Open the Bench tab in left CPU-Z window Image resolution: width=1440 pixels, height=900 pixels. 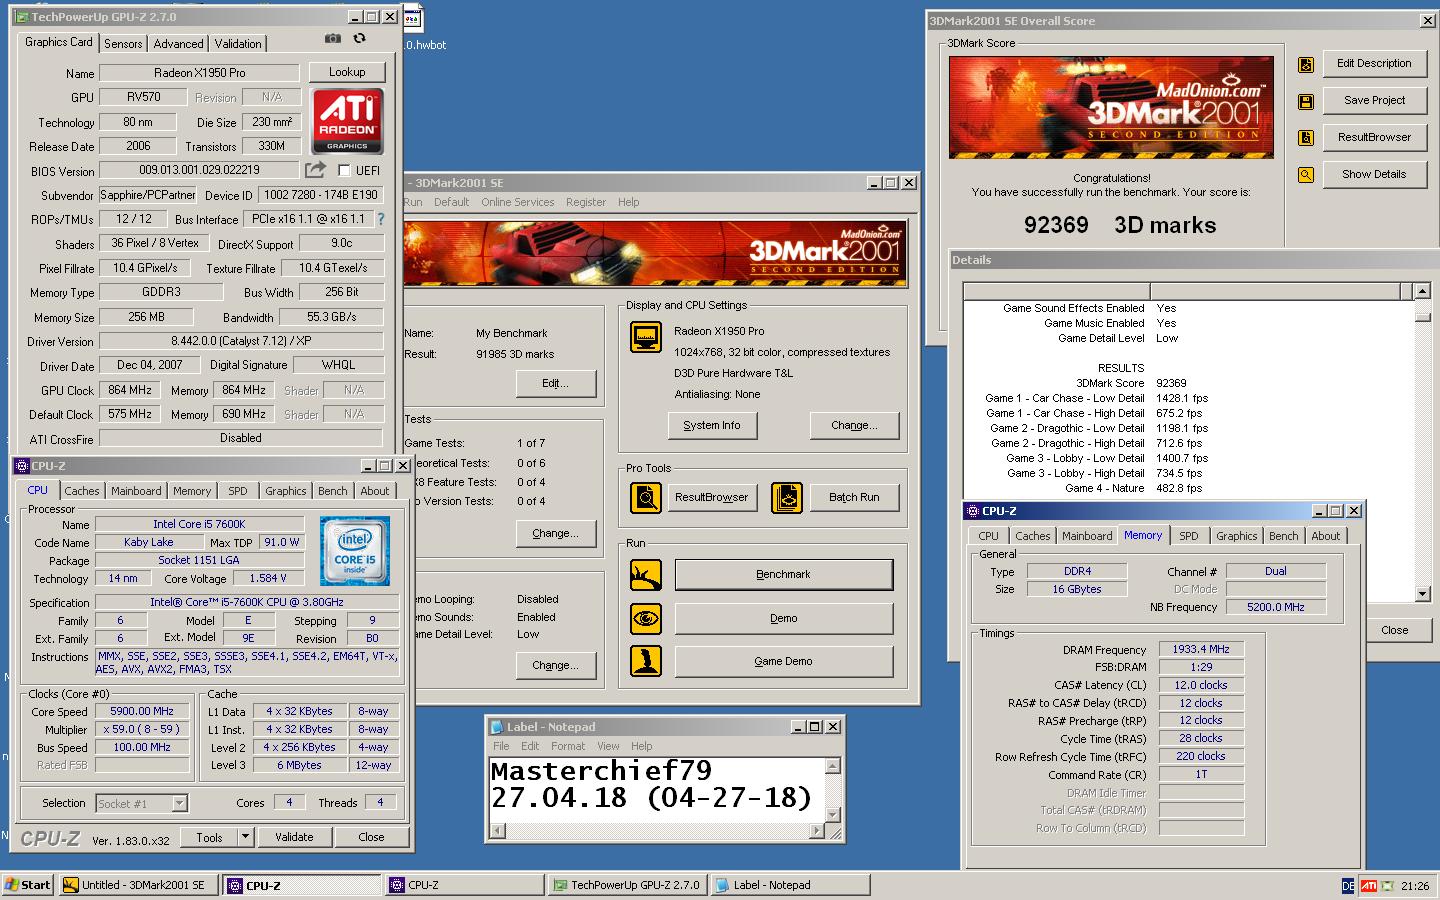click(x=333, y=491)
